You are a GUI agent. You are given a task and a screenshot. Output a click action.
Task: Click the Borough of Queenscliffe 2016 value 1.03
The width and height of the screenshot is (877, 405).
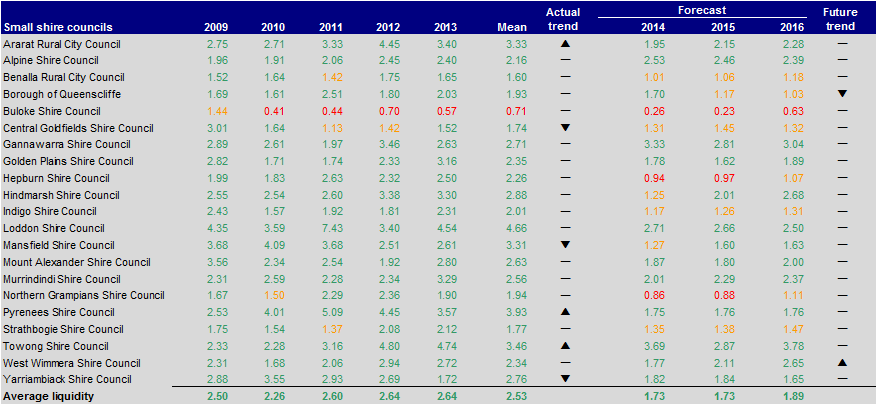(795, 94)
